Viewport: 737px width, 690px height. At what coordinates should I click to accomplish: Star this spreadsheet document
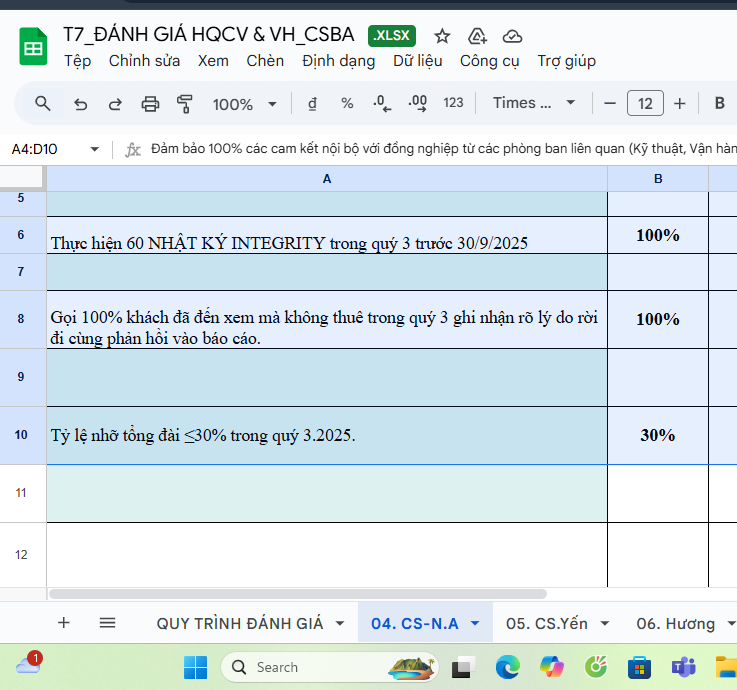(x=442, y=36)
